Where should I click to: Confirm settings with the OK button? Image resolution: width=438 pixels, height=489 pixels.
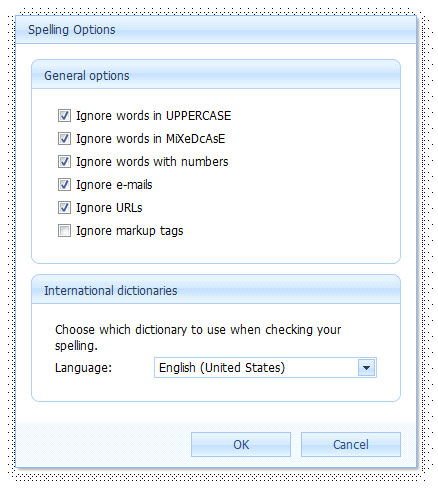point(241,445)
